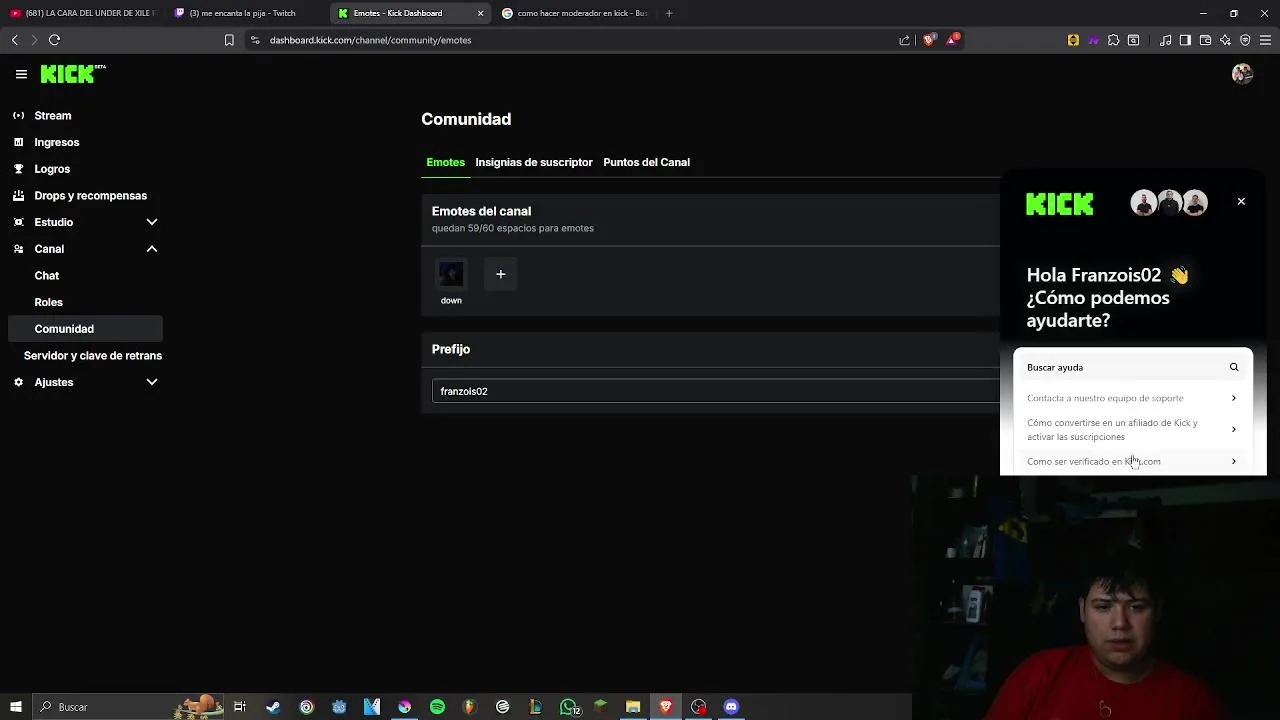
Task: Open Spotify from the taskbar
Action: pos(437,707)
